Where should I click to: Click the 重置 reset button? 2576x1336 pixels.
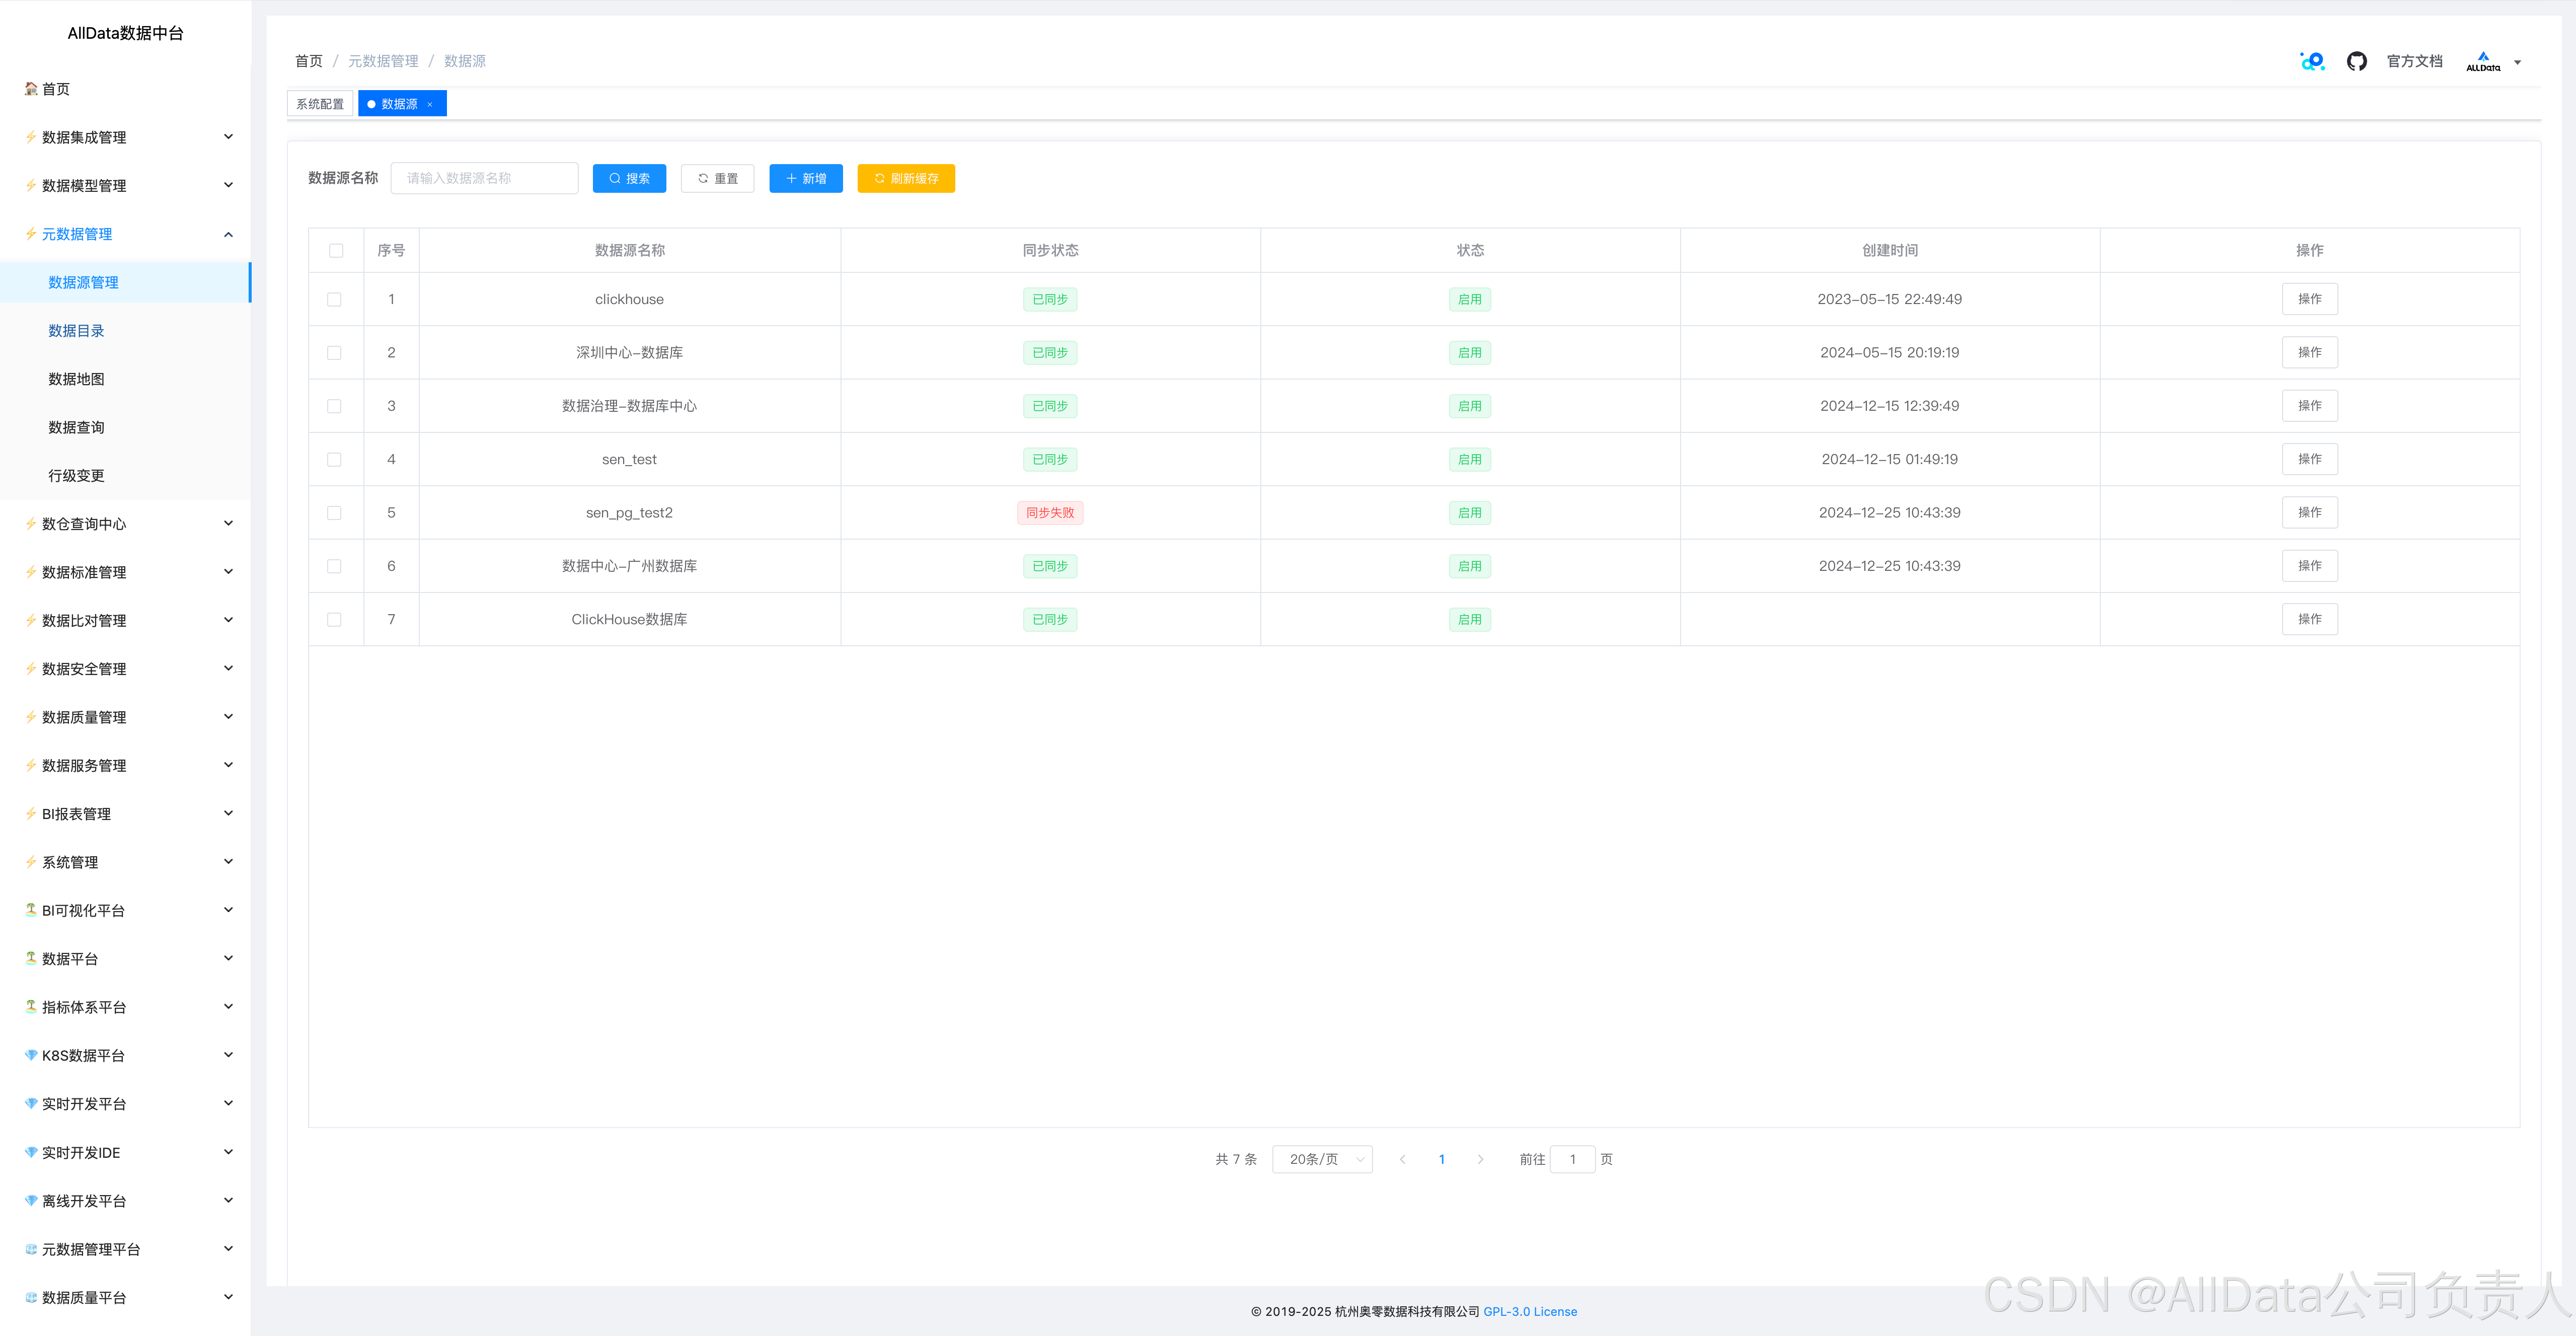(718, 178)
